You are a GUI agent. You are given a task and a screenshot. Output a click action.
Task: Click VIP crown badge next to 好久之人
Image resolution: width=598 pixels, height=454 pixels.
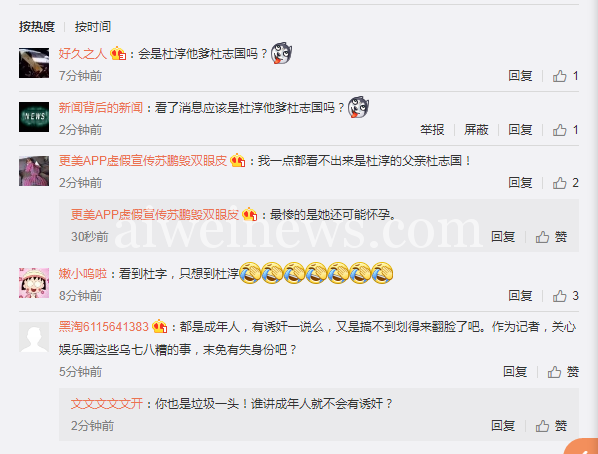click(118, 54)
